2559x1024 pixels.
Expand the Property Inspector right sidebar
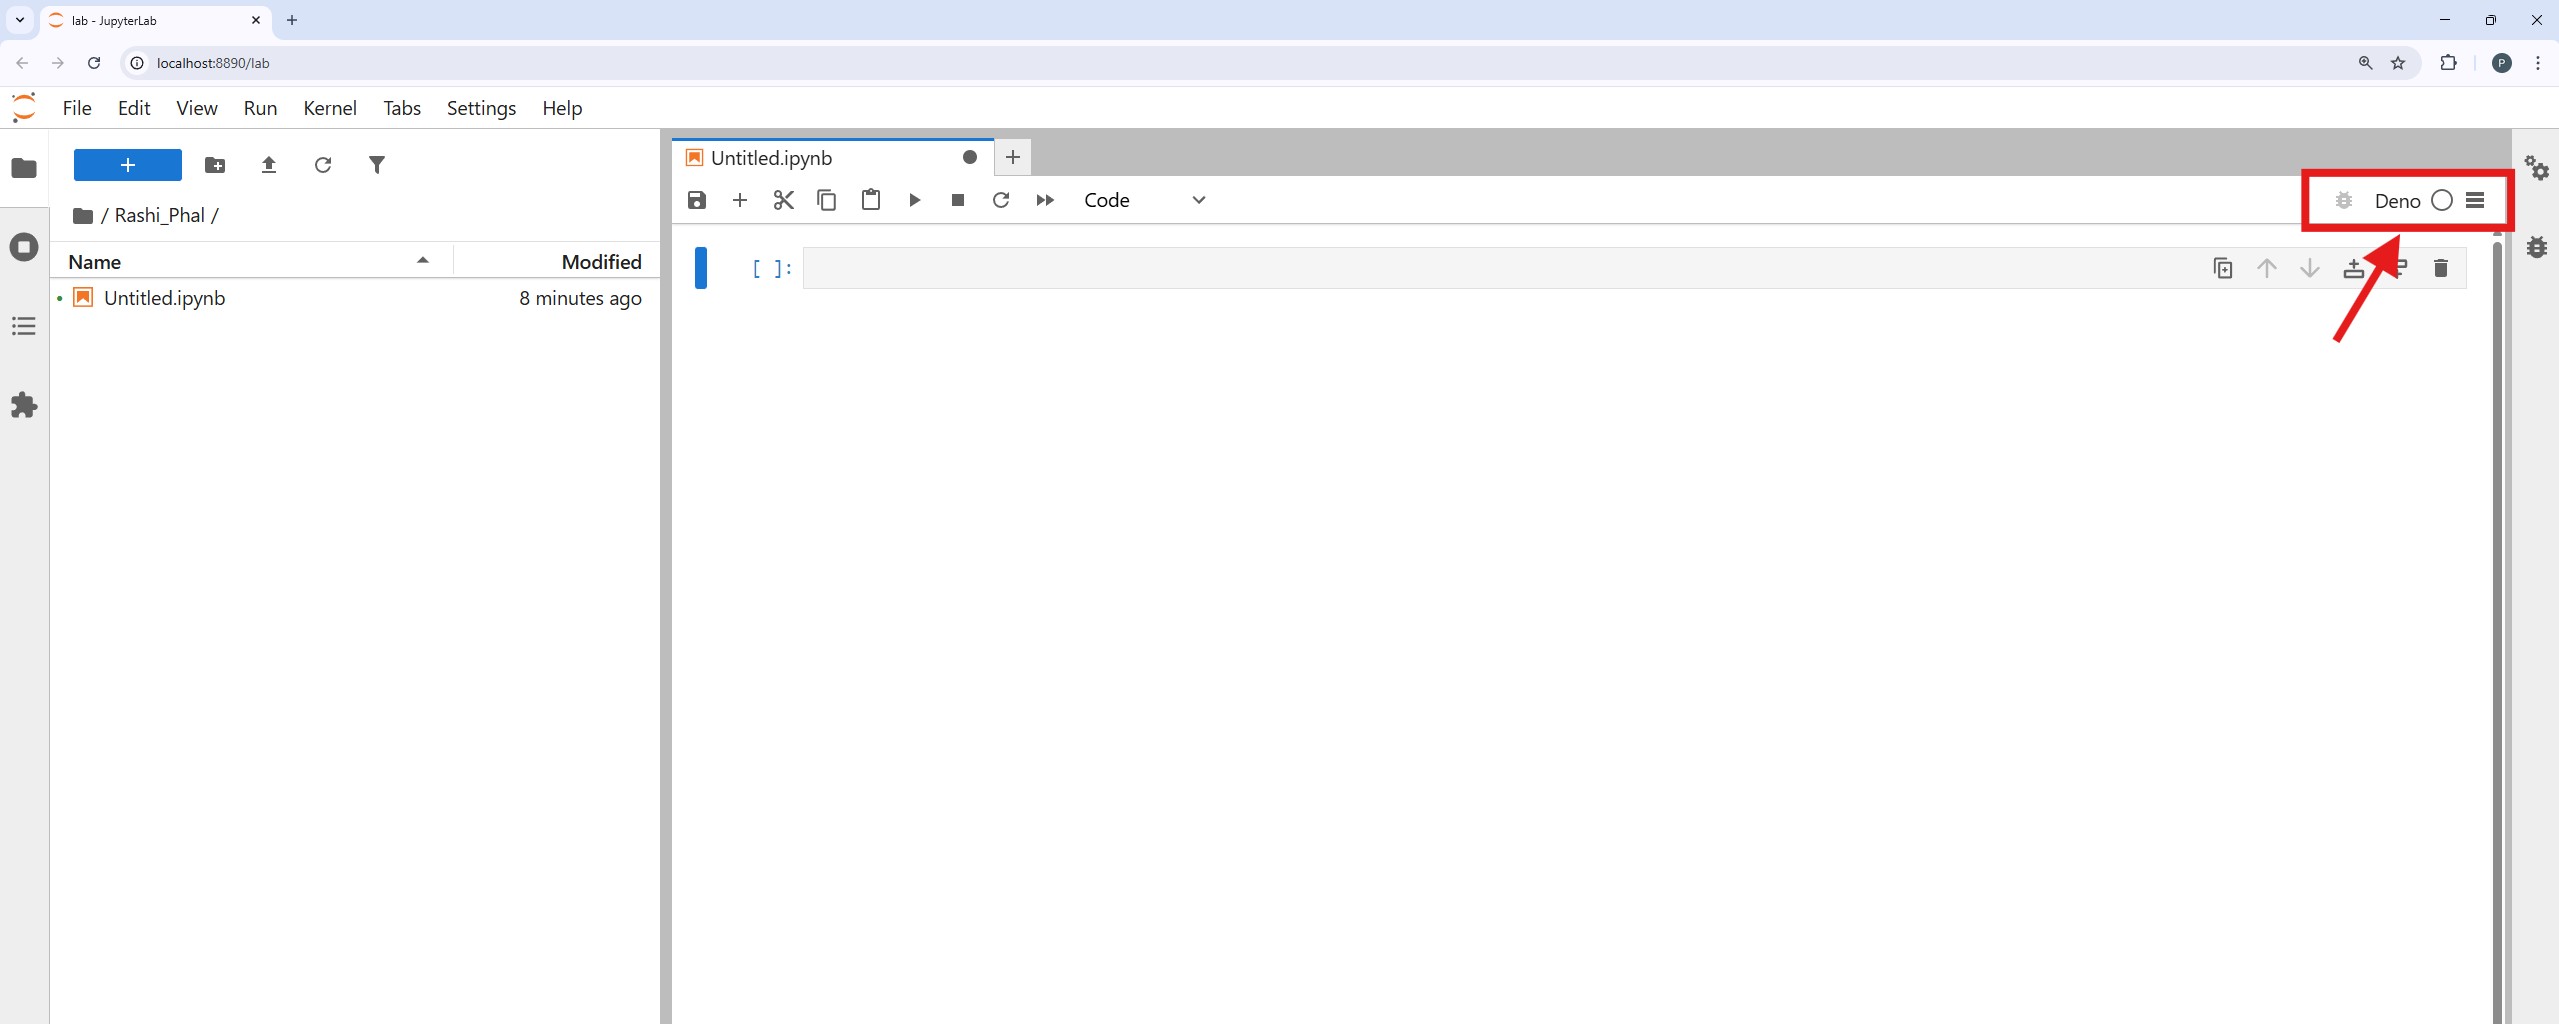point(2536,168)
